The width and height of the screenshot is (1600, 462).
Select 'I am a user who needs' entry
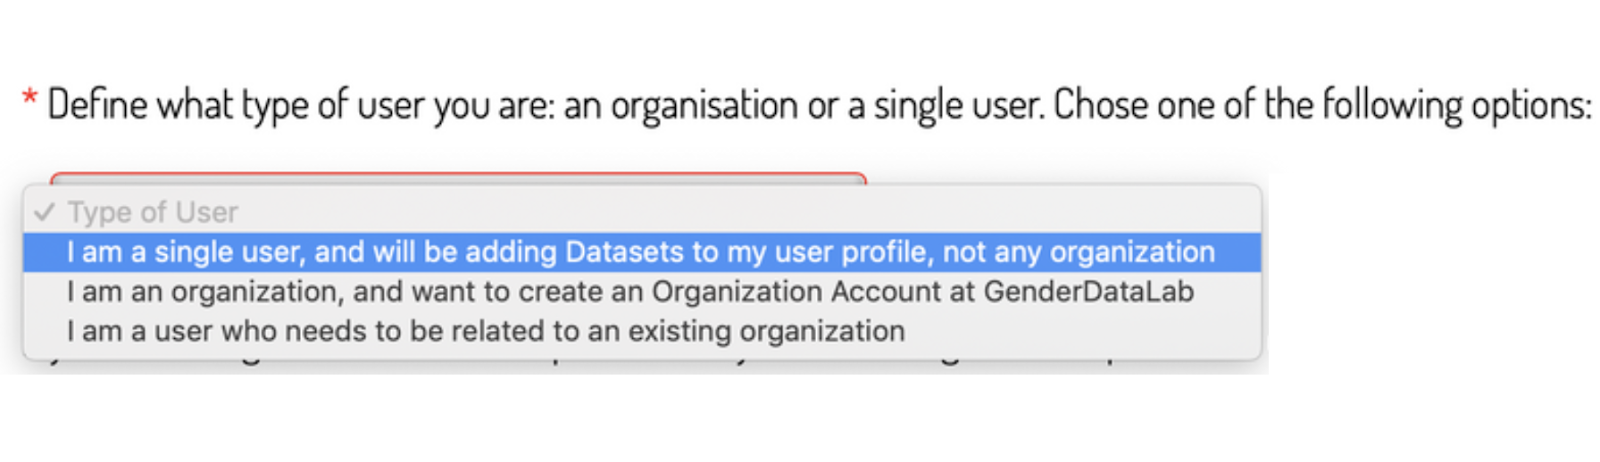pyautogui.click(x=486, y=331)
